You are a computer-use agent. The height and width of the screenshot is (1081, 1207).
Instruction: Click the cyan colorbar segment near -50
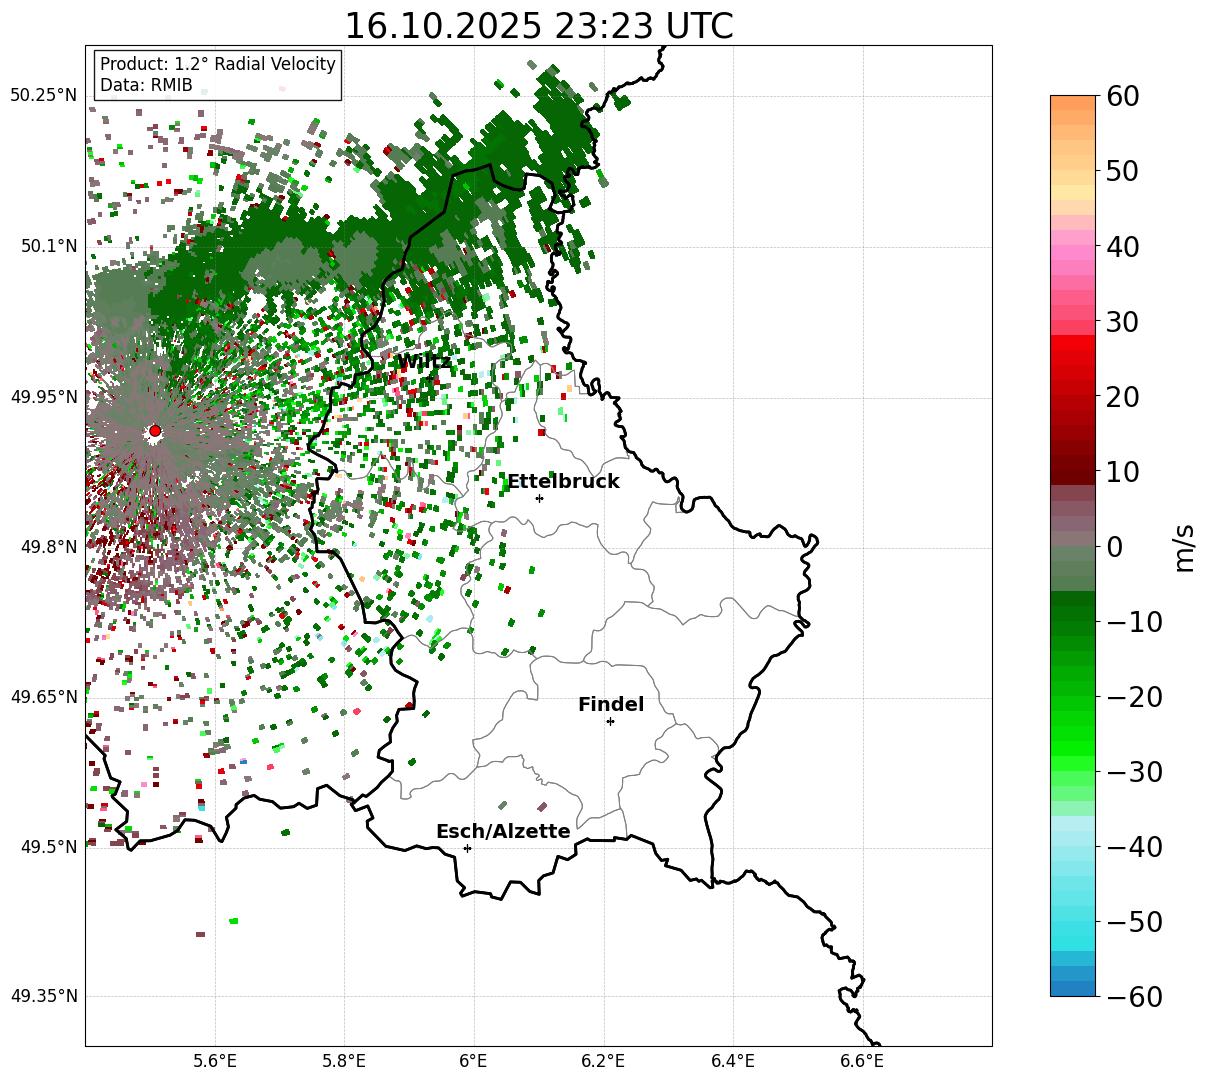point(1073,921)
